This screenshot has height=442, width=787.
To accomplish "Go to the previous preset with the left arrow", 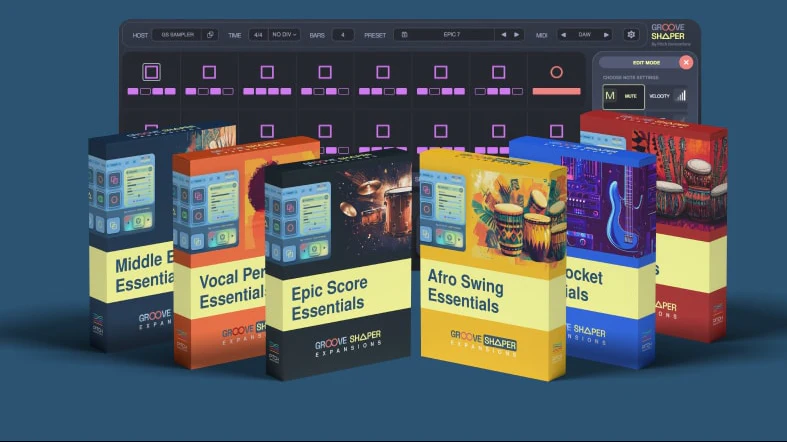I will [503, 35].
